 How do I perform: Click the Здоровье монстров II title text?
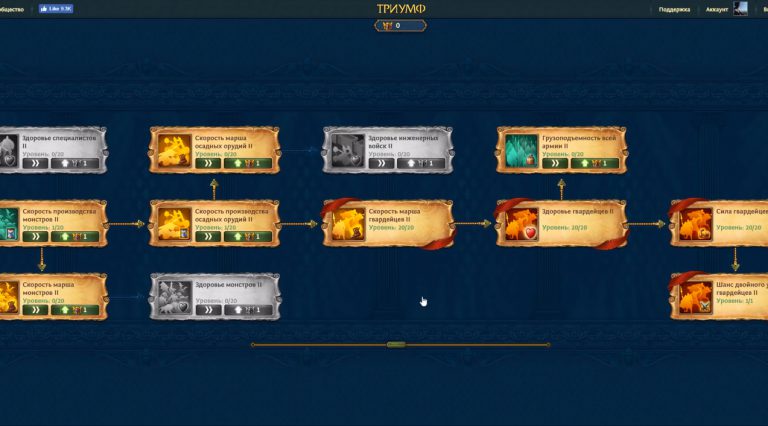point(228,284)
